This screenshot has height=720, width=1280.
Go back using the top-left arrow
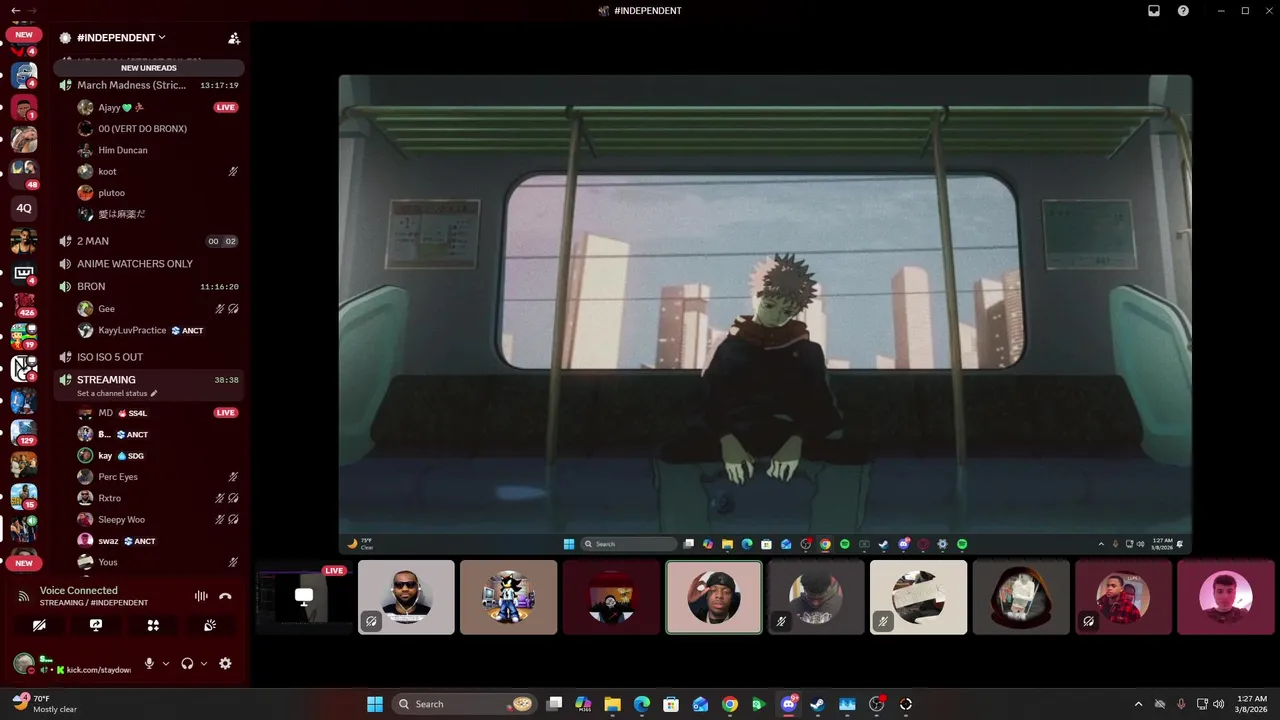[x=15, y=10]
